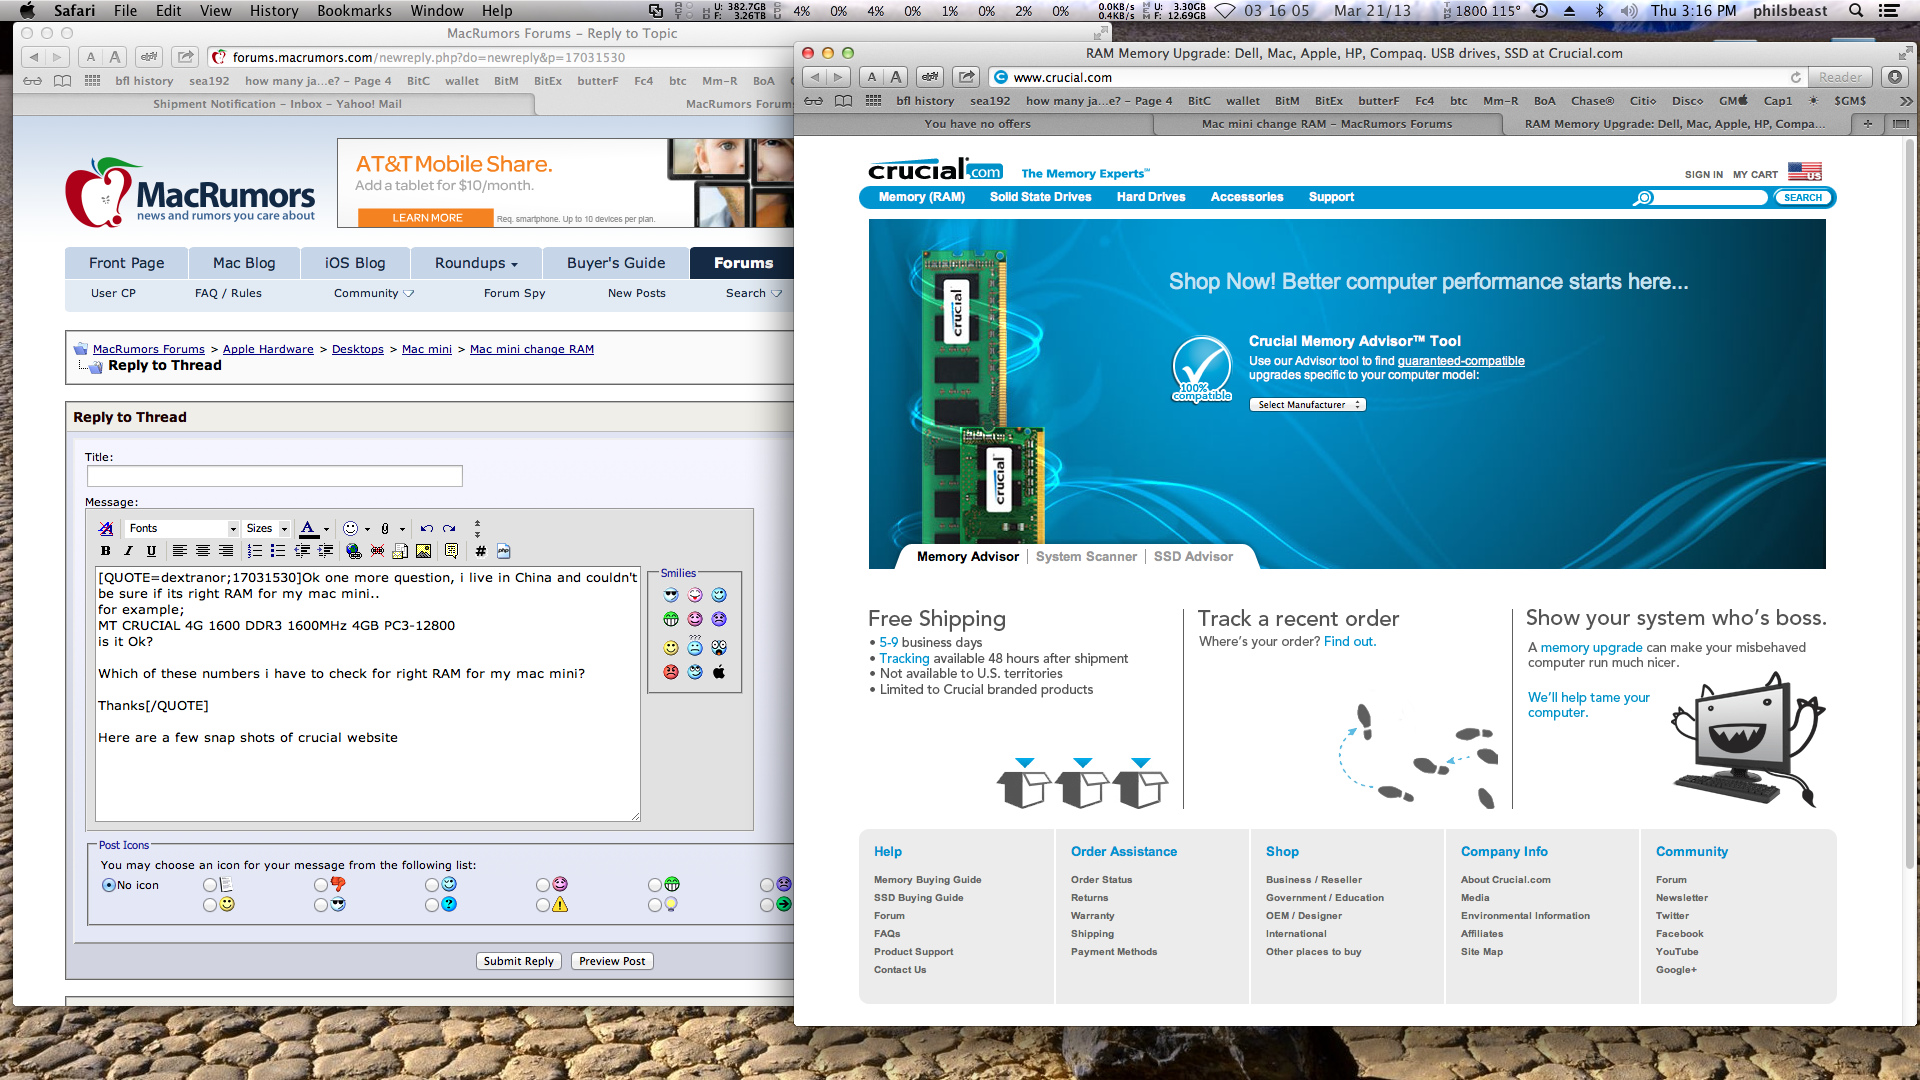
Task: Click the Crucial window address bar
Action: click(x=1396, y=77)
